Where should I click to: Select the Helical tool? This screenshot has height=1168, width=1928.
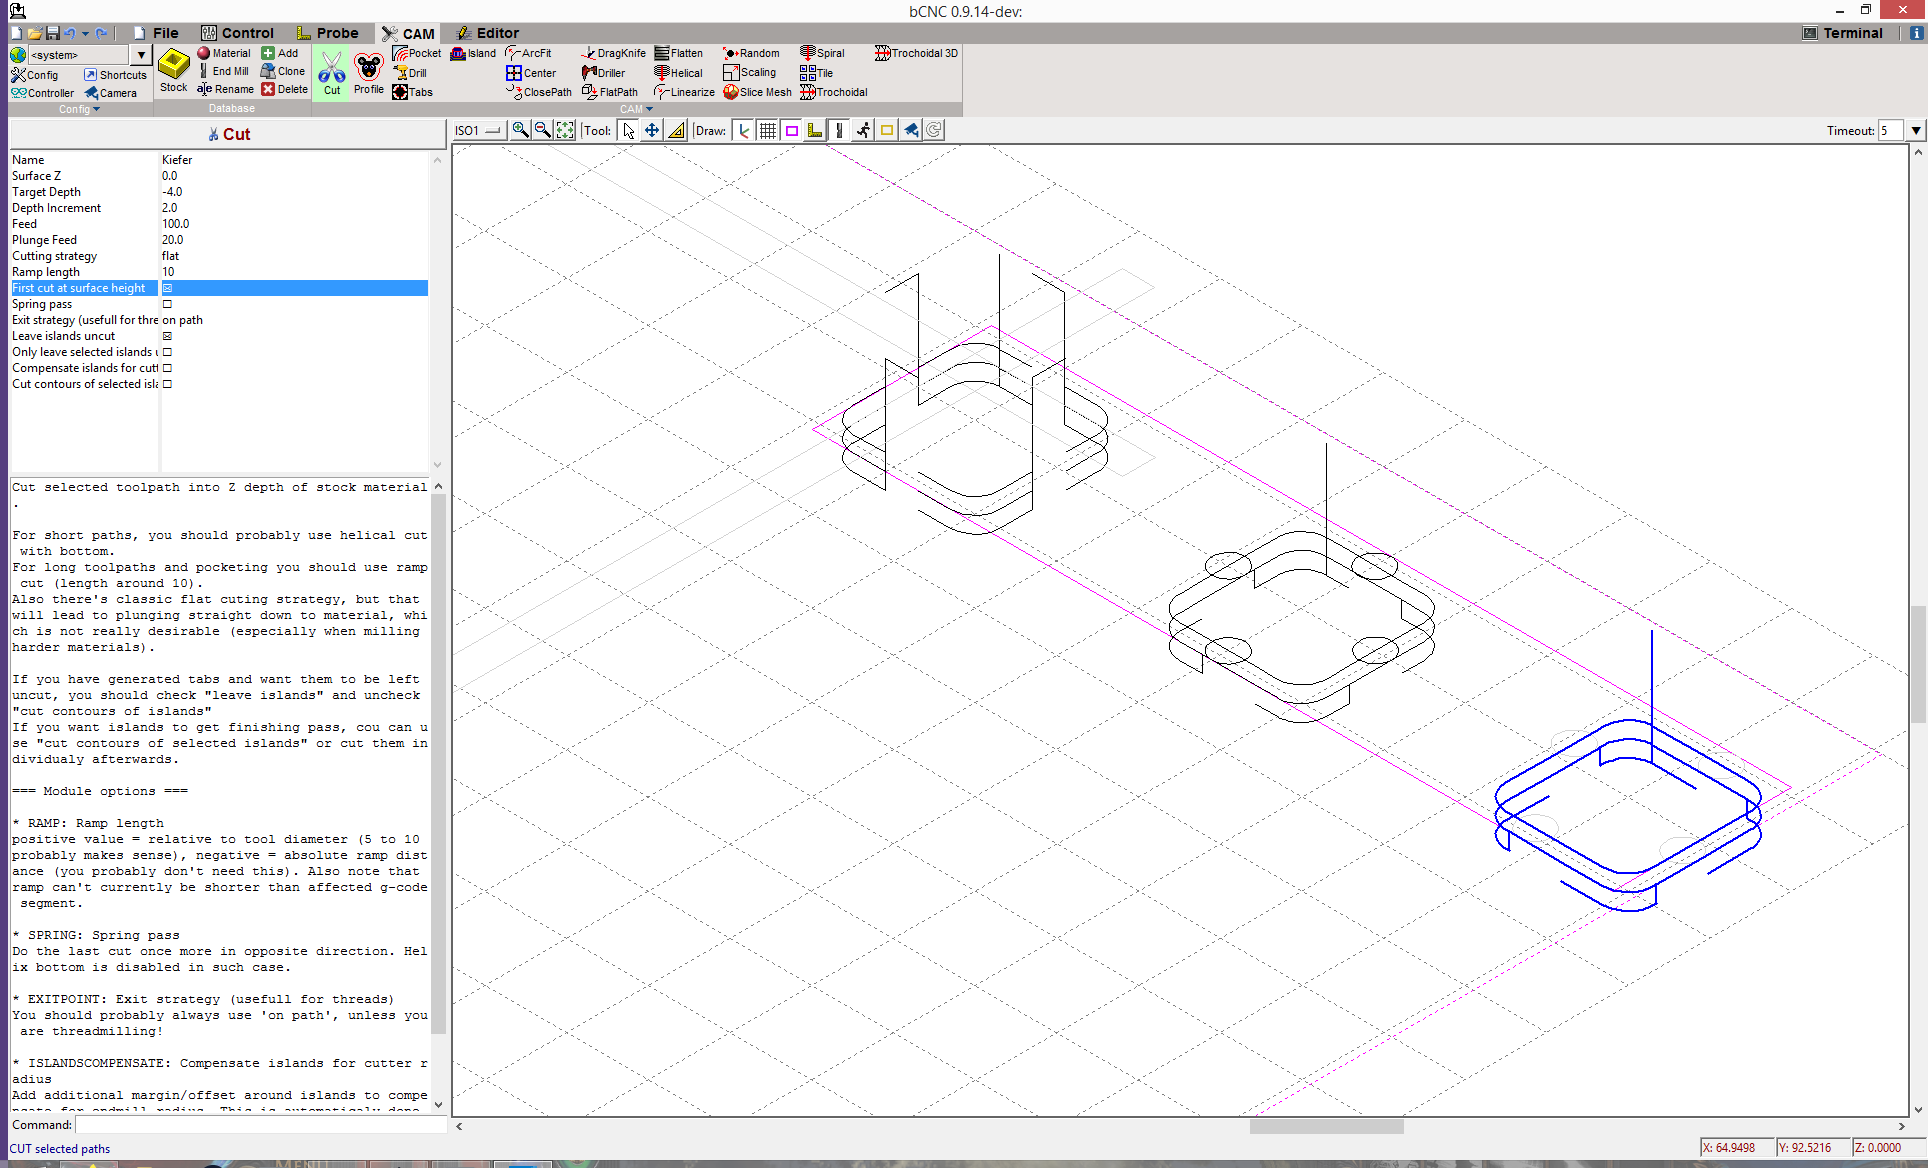coord(678,73)
